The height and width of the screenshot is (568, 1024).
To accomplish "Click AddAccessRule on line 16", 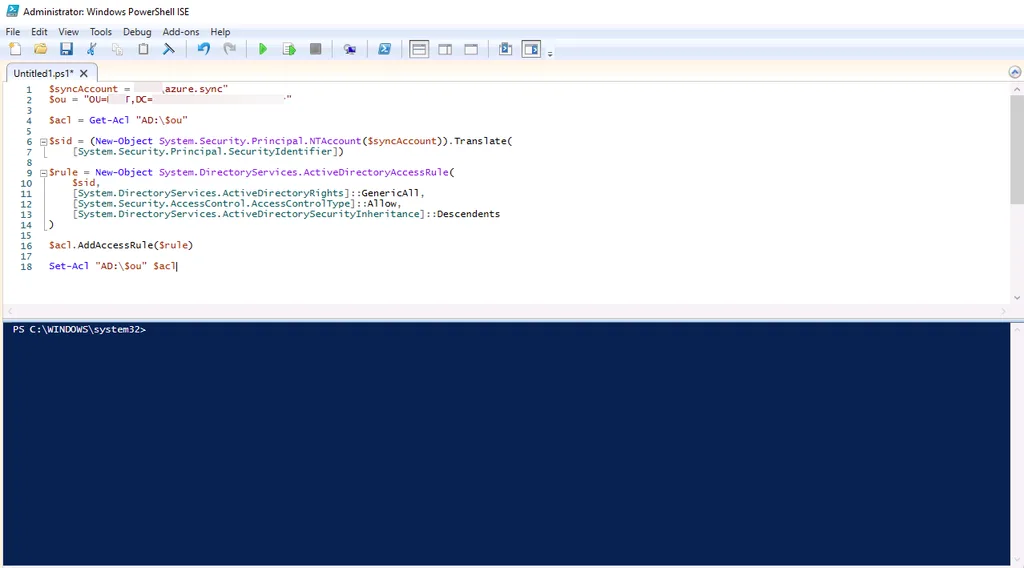I will 115,245.
